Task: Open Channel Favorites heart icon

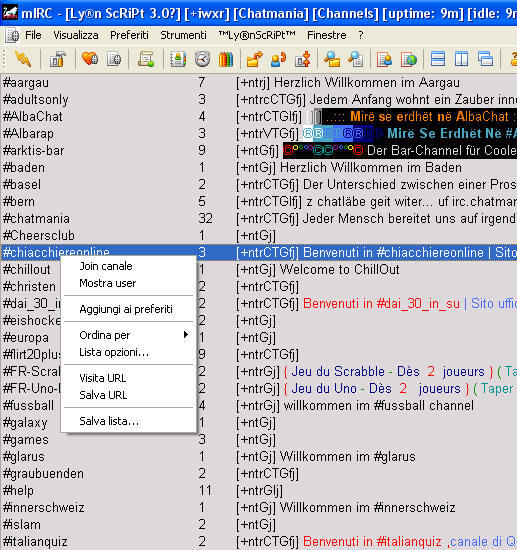Action: tap(90, 59)
